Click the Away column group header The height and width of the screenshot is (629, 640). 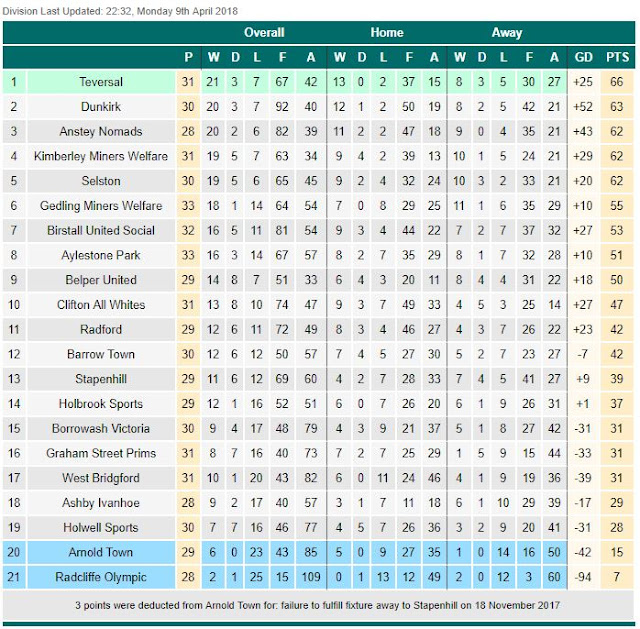[507, 32]
